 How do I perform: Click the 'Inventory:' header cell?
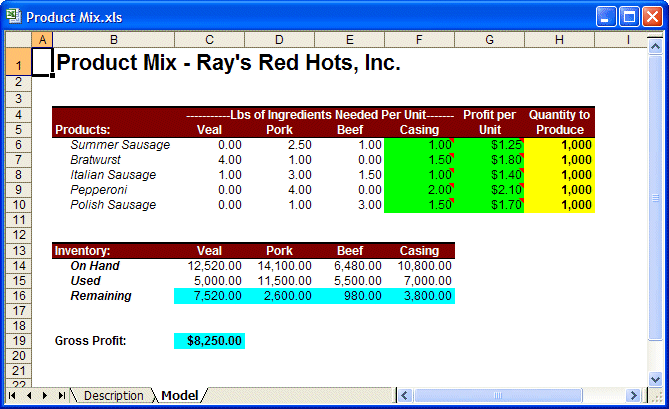point(113,250)
